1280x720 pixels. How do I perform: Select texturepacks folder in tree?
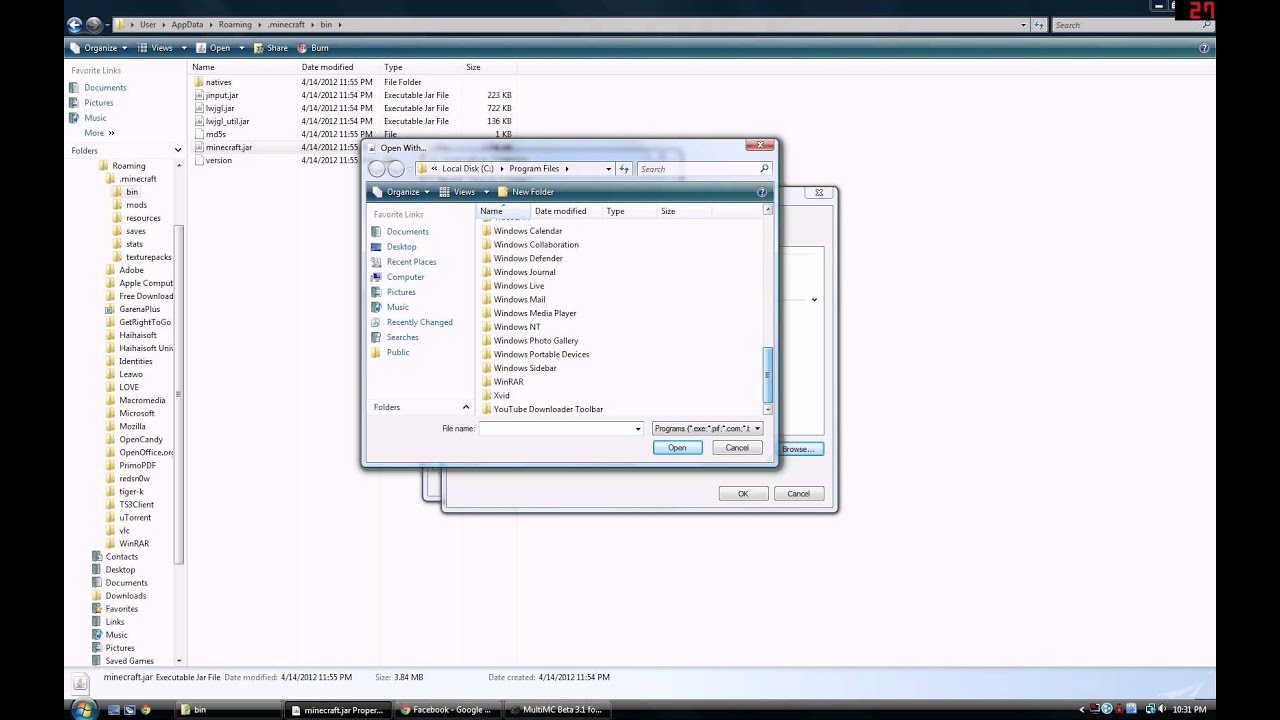(x=148, y=257)
